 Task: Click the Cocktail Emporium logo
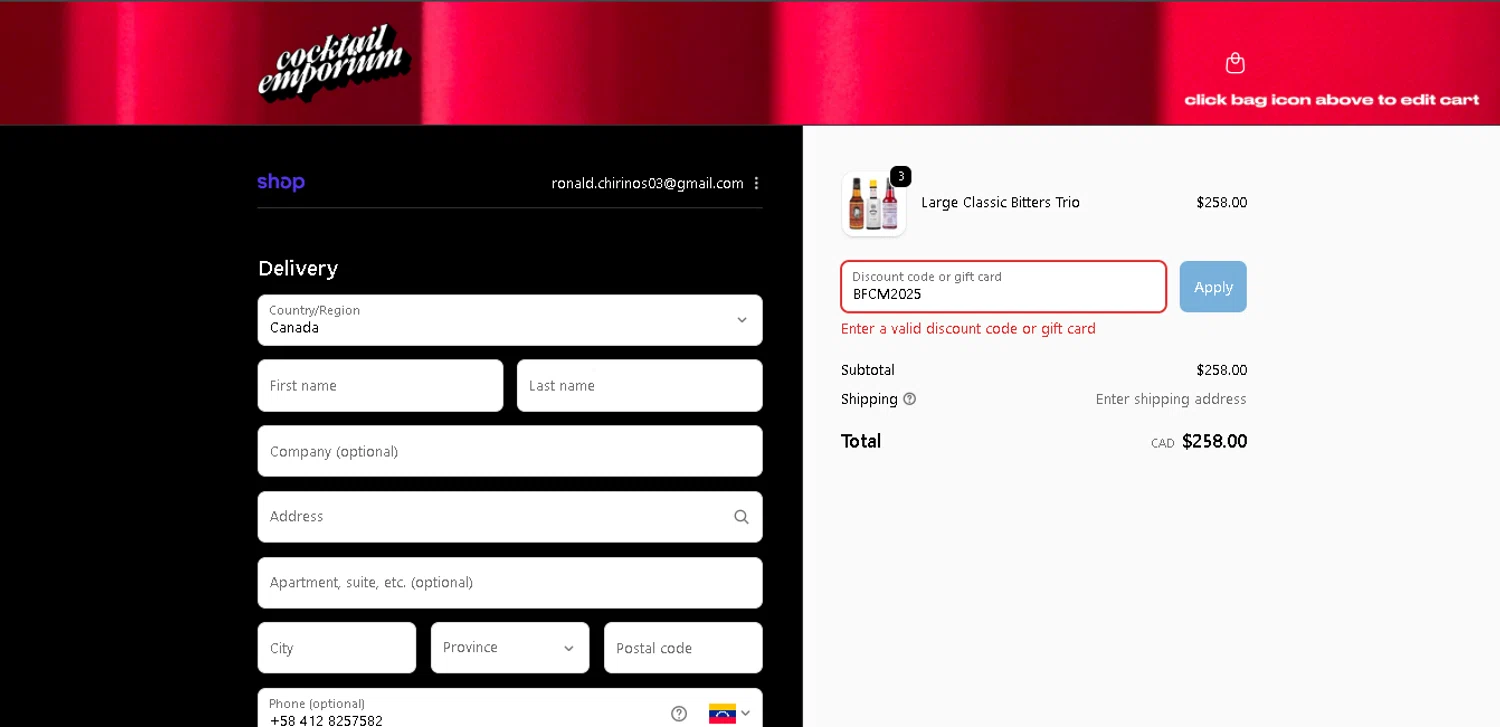click(333, 62)
